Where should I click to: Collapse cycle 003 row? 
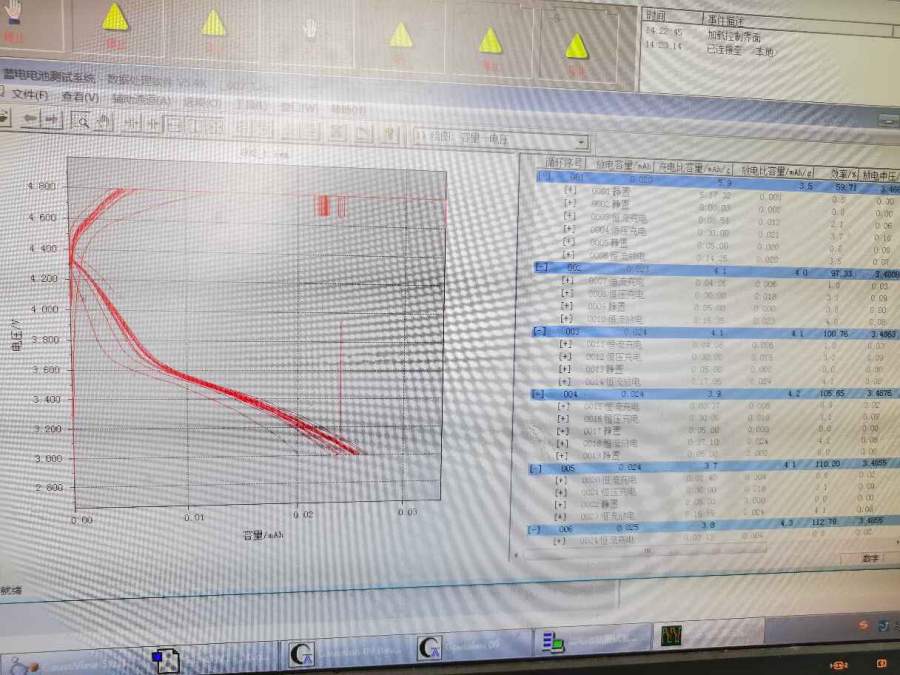(x=539, y=331)
